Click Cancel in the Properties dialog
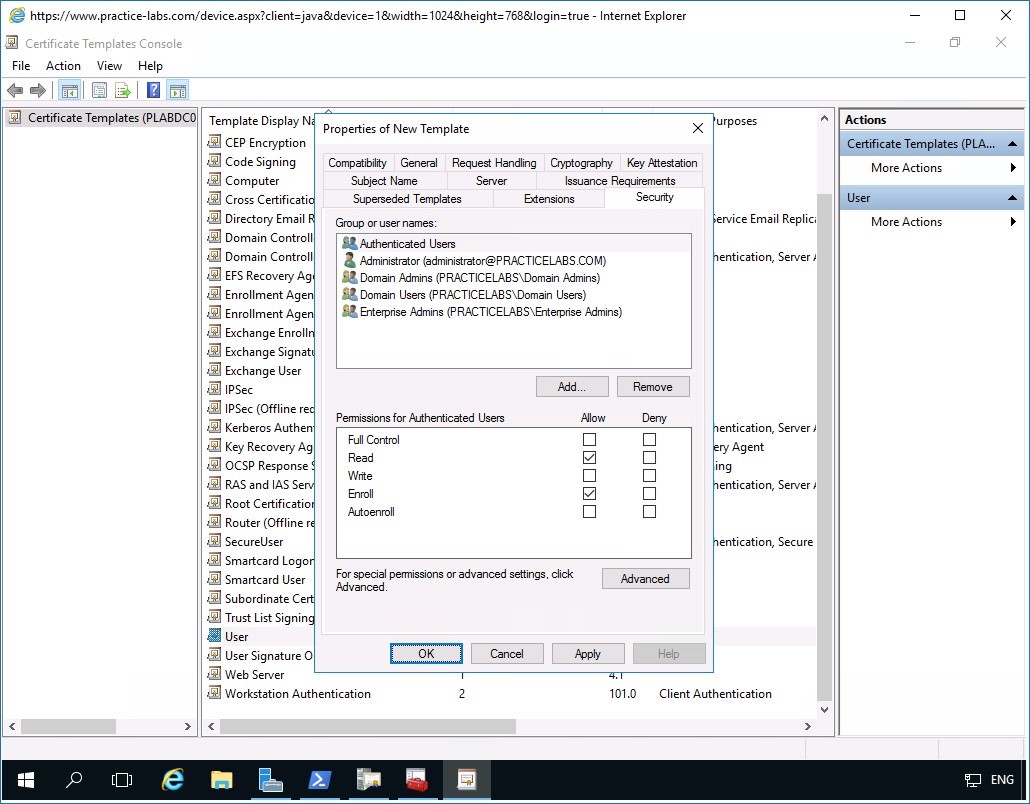1030x804 pixels. [x=506, y=654]
